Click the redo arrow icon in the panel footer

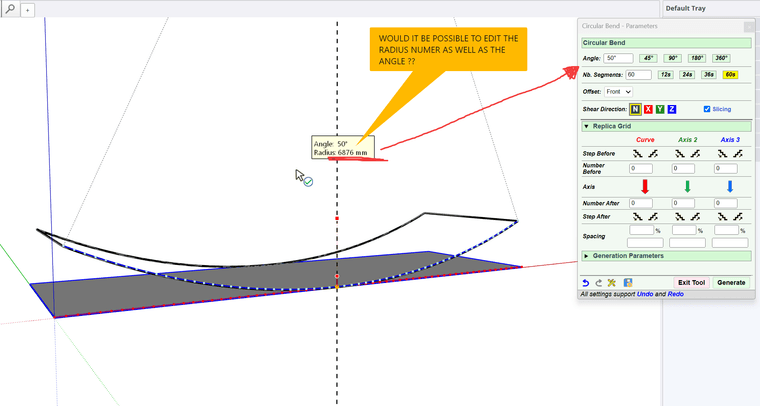tap(599, 282)
